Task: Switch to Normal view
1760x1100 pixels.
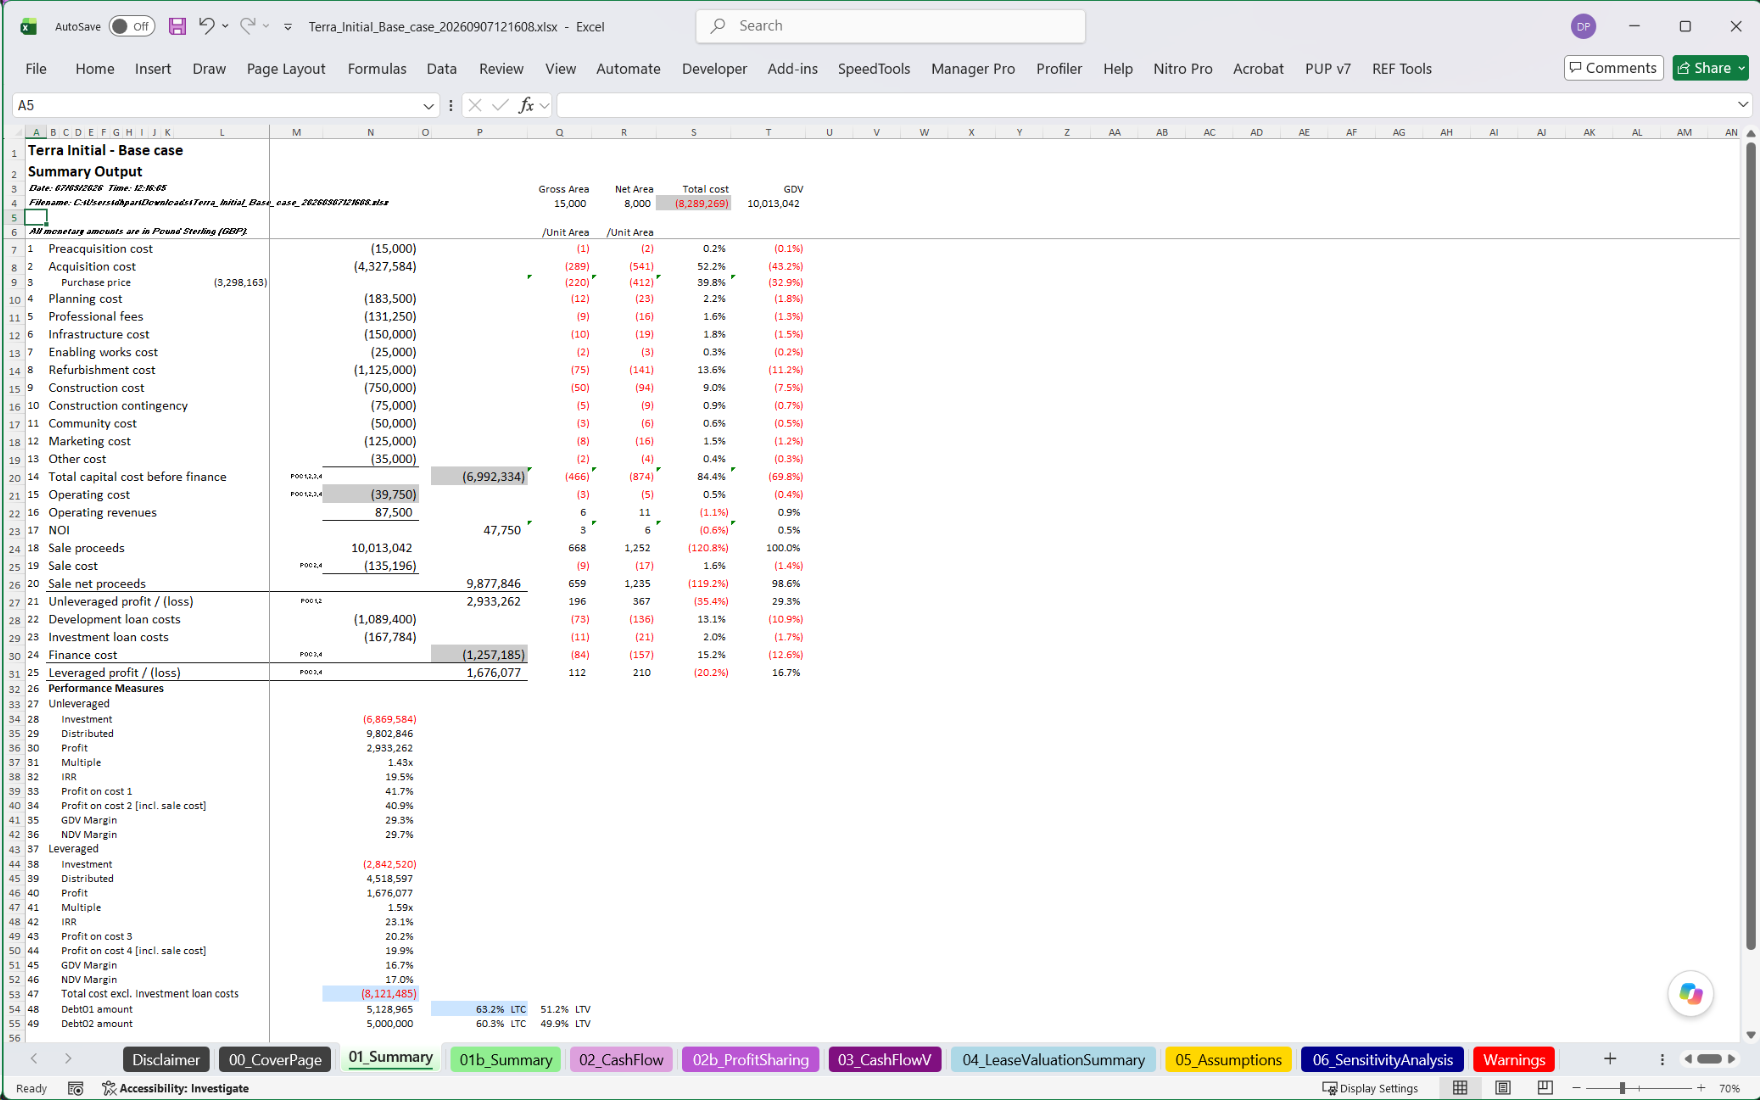Action: (1460, 1088)
